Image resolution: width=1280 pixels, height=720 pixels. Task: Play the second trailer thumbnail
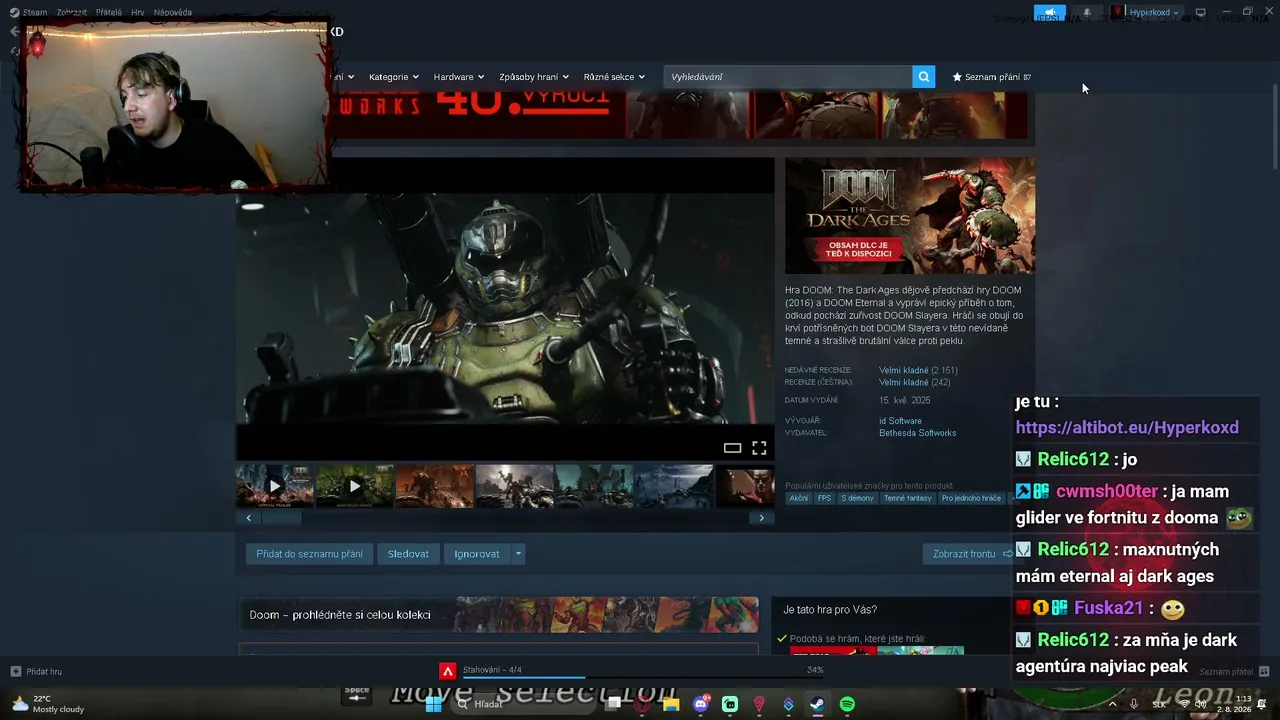[x=354, y=486]
